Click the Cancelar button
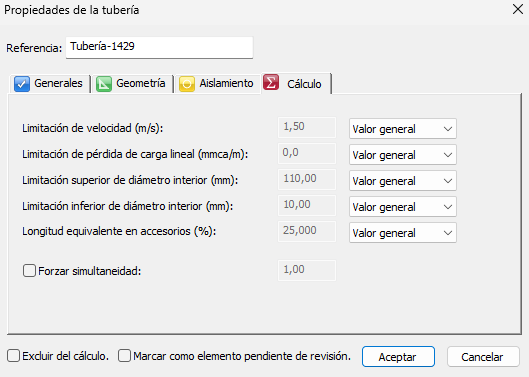Viewport: 529px width, 377px height. pos(483,356)
